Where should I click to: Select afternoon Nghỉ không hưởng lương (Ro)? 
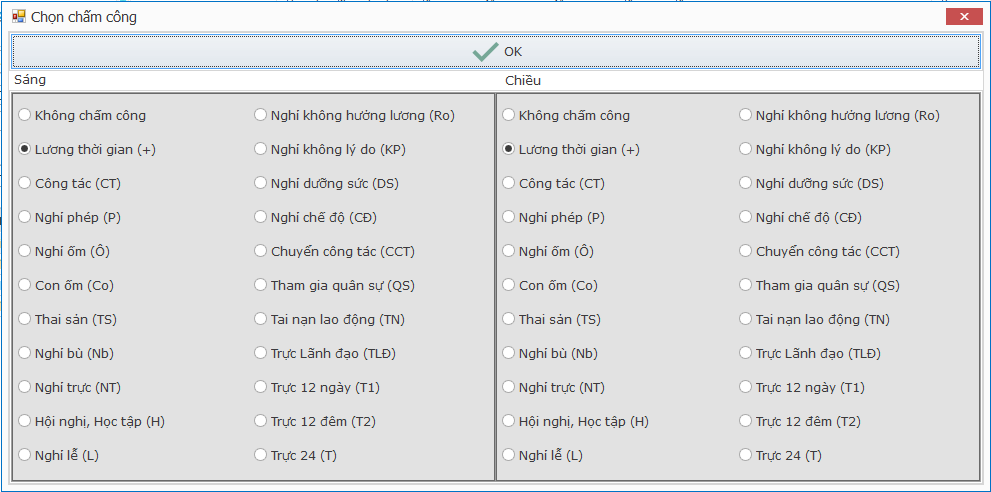click(839, 116)
